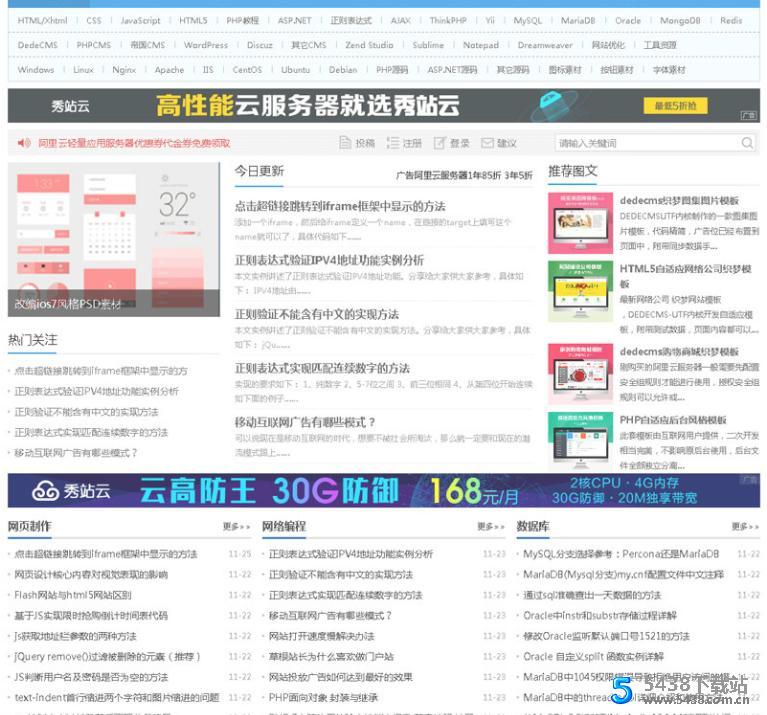Open MySQL分支选择参考 Percona还是MariaDB article

621,554
